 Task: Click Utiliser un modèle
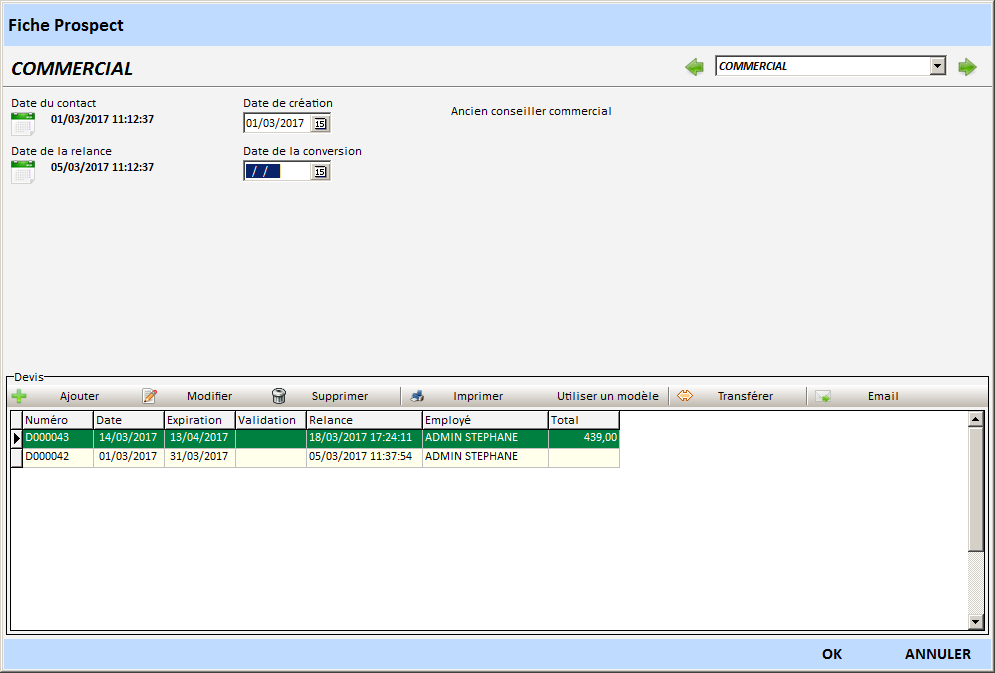tap(607, 396)
